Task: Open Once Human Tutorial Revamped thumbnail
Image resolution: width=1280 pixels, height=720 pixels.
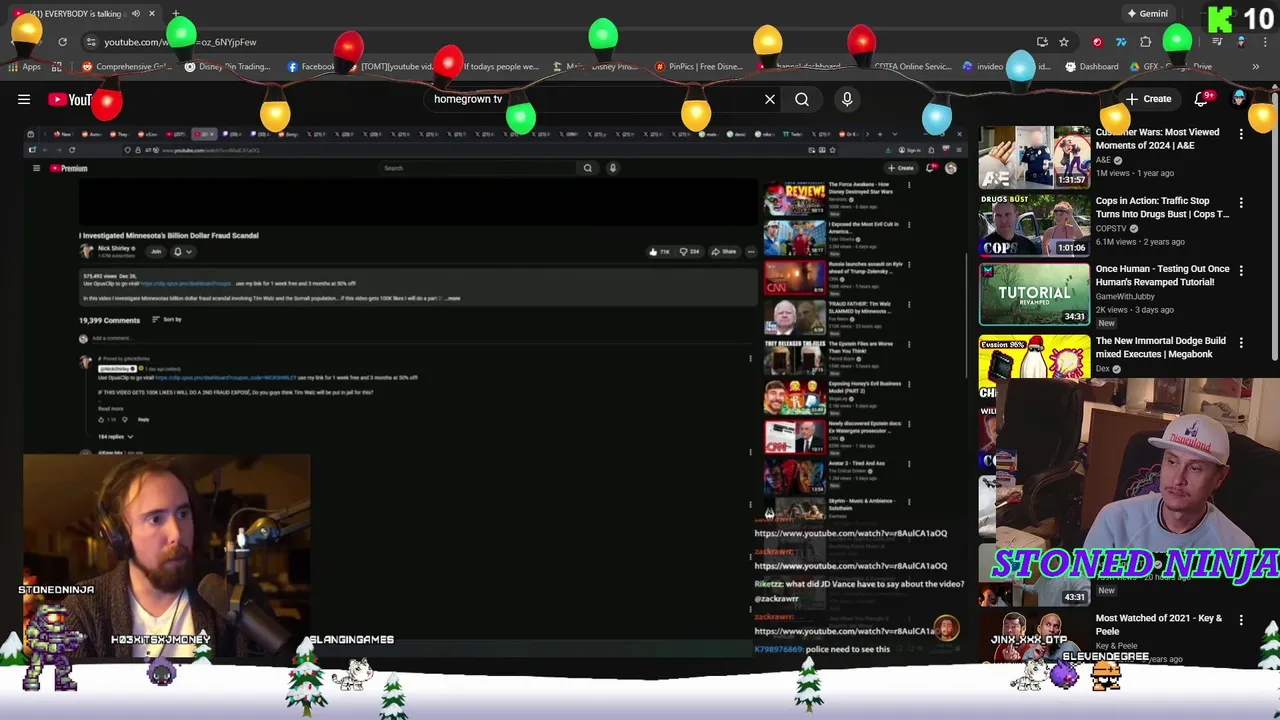Action: 1034,294
